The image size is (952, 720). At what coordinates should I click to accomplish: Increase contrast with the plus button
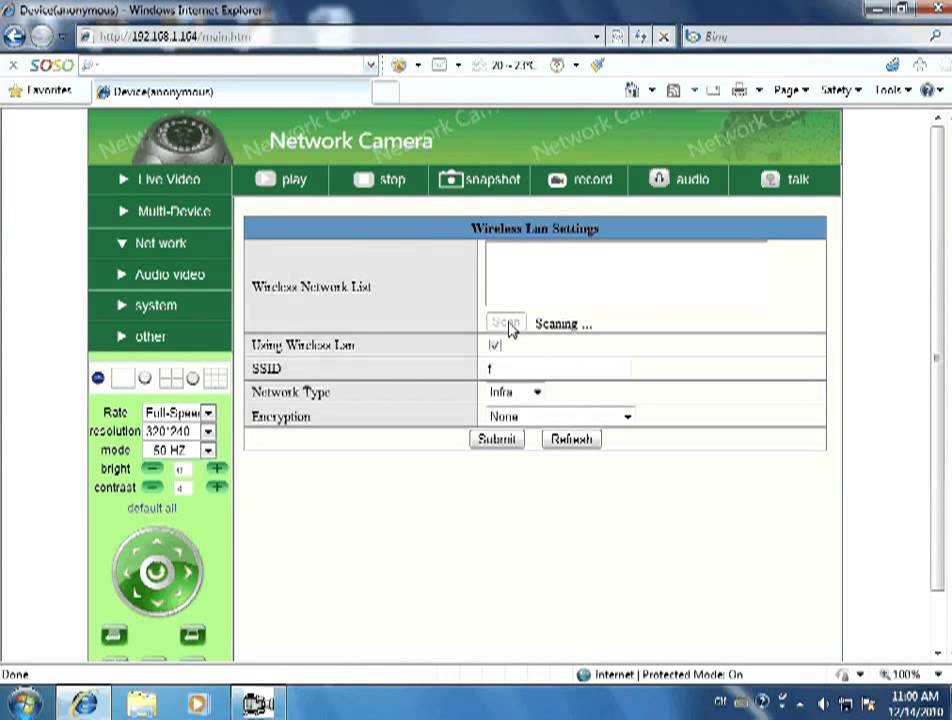click(x=216, y=487)
